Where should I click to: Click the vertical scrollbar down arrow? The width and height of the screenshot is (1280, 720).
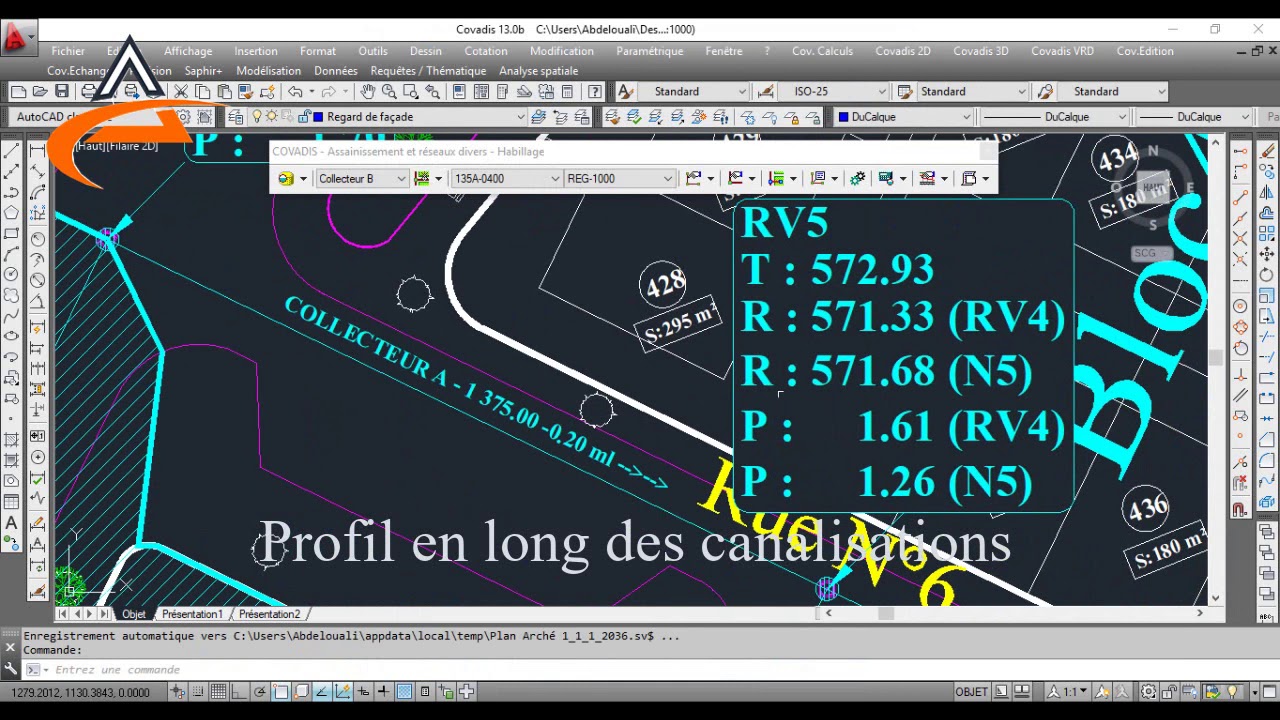[1216, 598]
